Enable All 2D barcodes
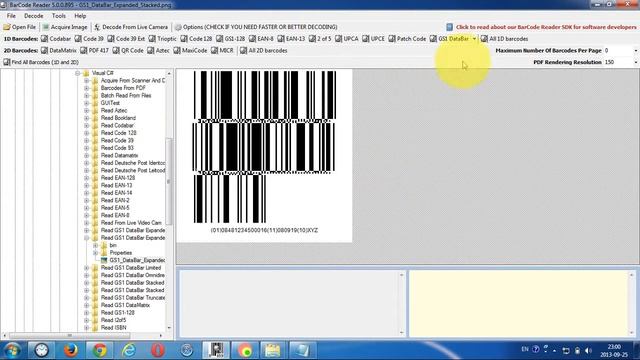The width and height of the screenshot is (640, 360). 264,51
